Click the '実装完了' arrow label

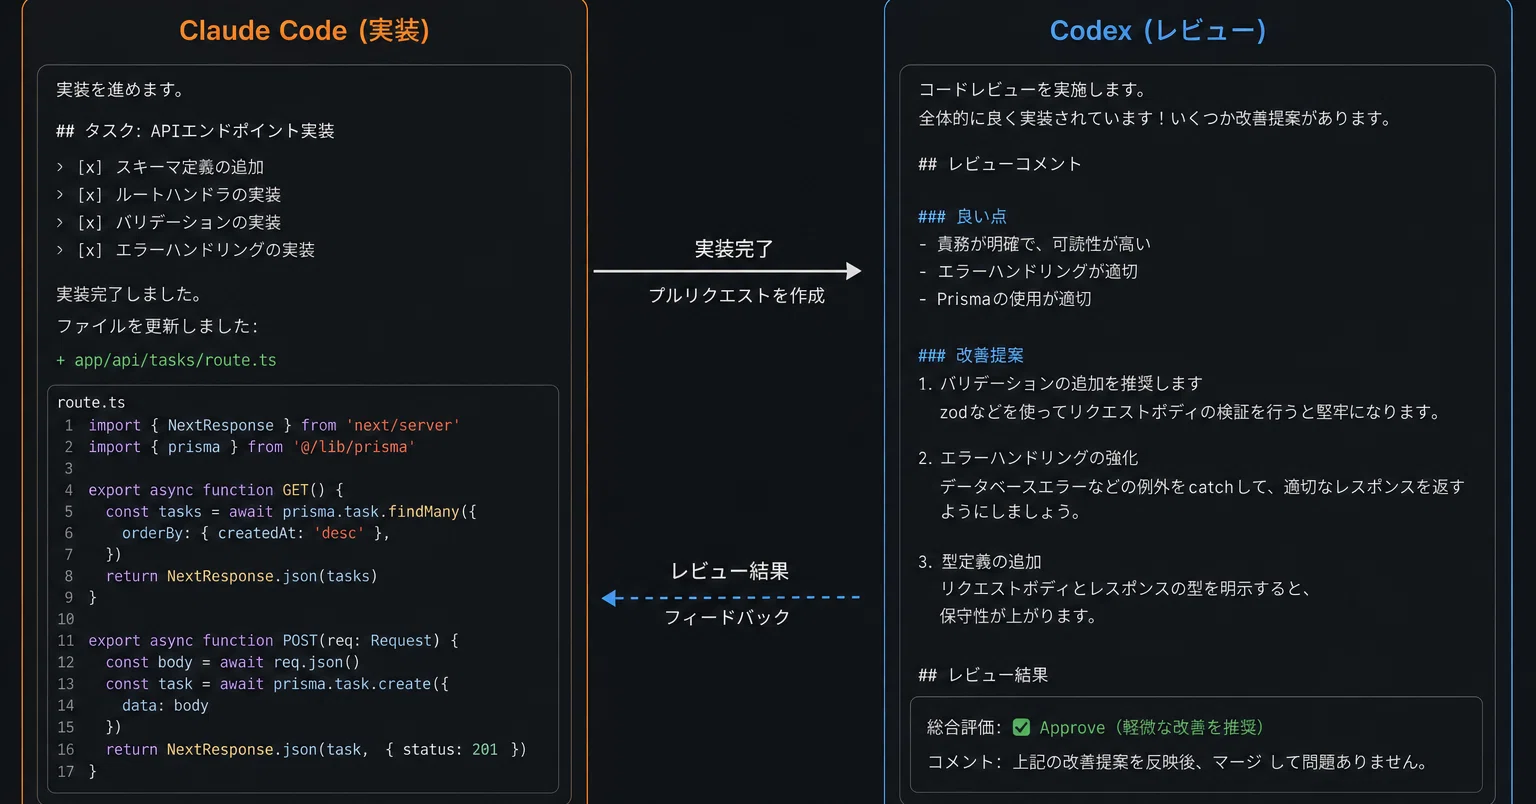pos(734,249)
